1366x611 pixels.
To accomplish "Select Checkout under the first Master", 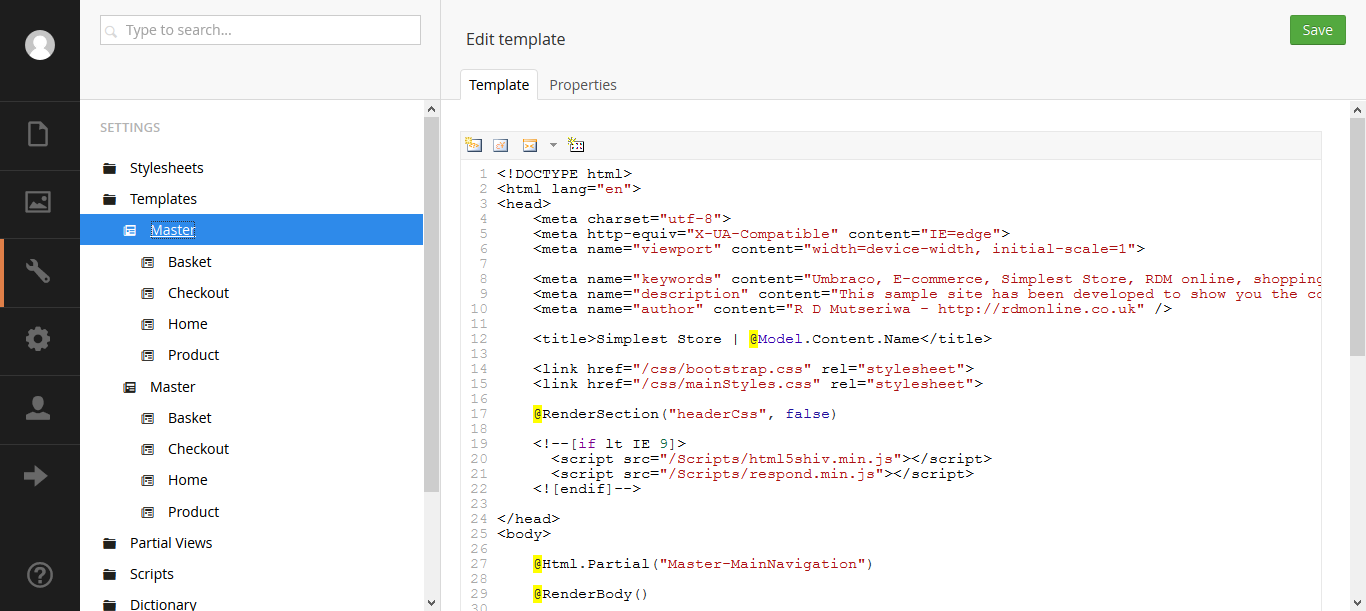I will click(198, 293).
